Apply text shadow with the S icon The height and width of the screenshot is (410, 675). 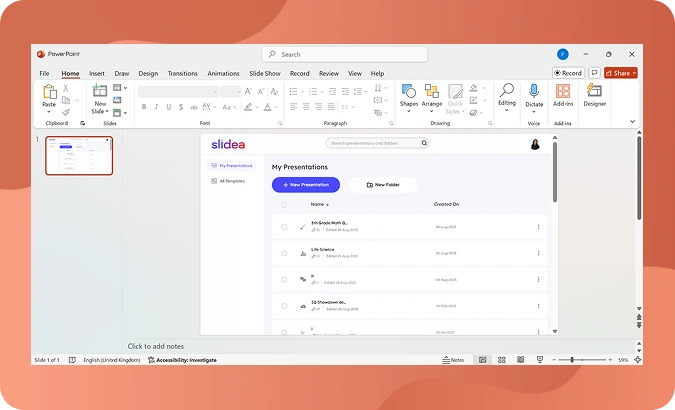(181, 107)
